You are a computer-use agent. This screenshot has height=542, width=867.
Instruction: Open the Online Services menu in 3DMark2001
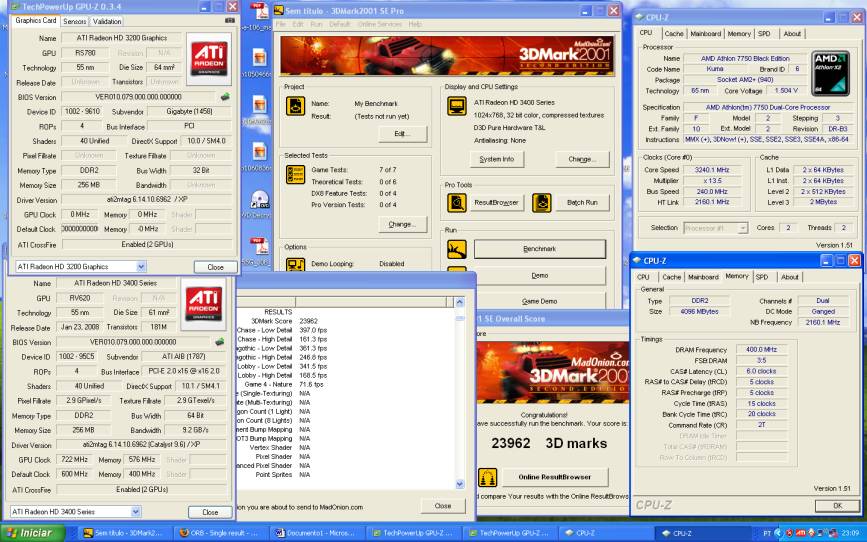click(379, 24)
